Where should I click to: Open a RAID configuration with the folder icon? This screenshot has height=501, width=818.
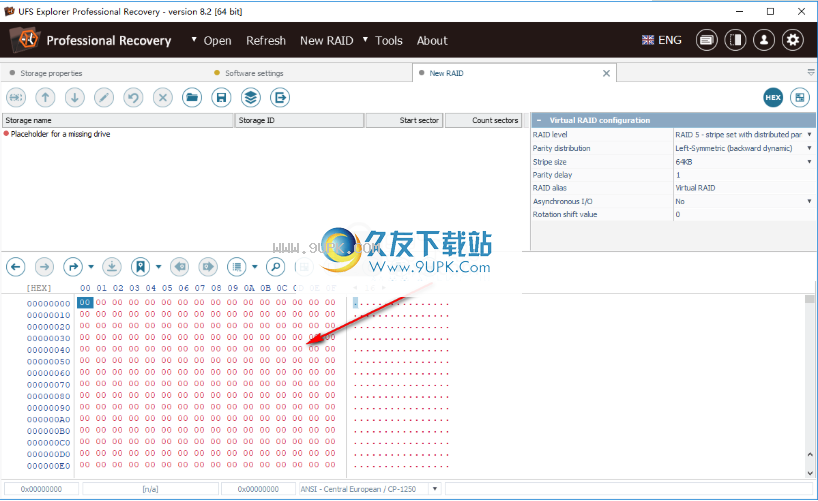pyautogui.click(x=192, y=98)
